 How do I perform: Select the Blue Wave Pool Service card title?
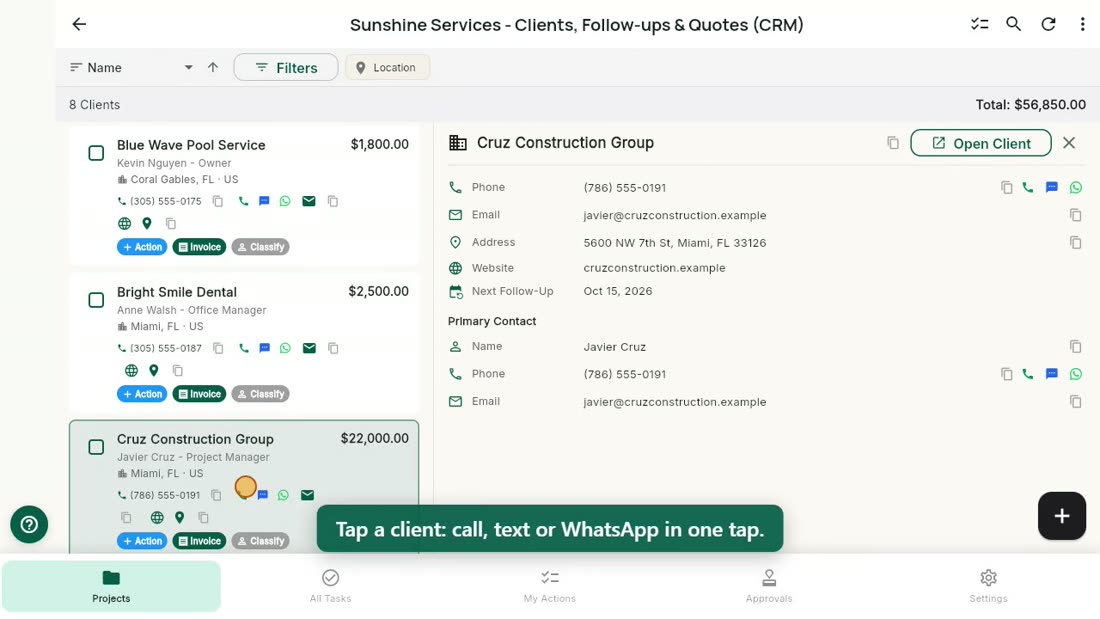191,145
